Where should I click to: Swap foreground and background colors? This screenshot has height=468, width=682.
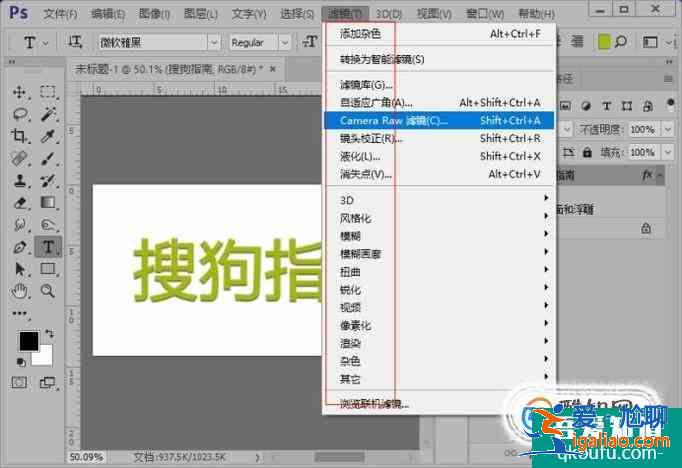(50, 334)
